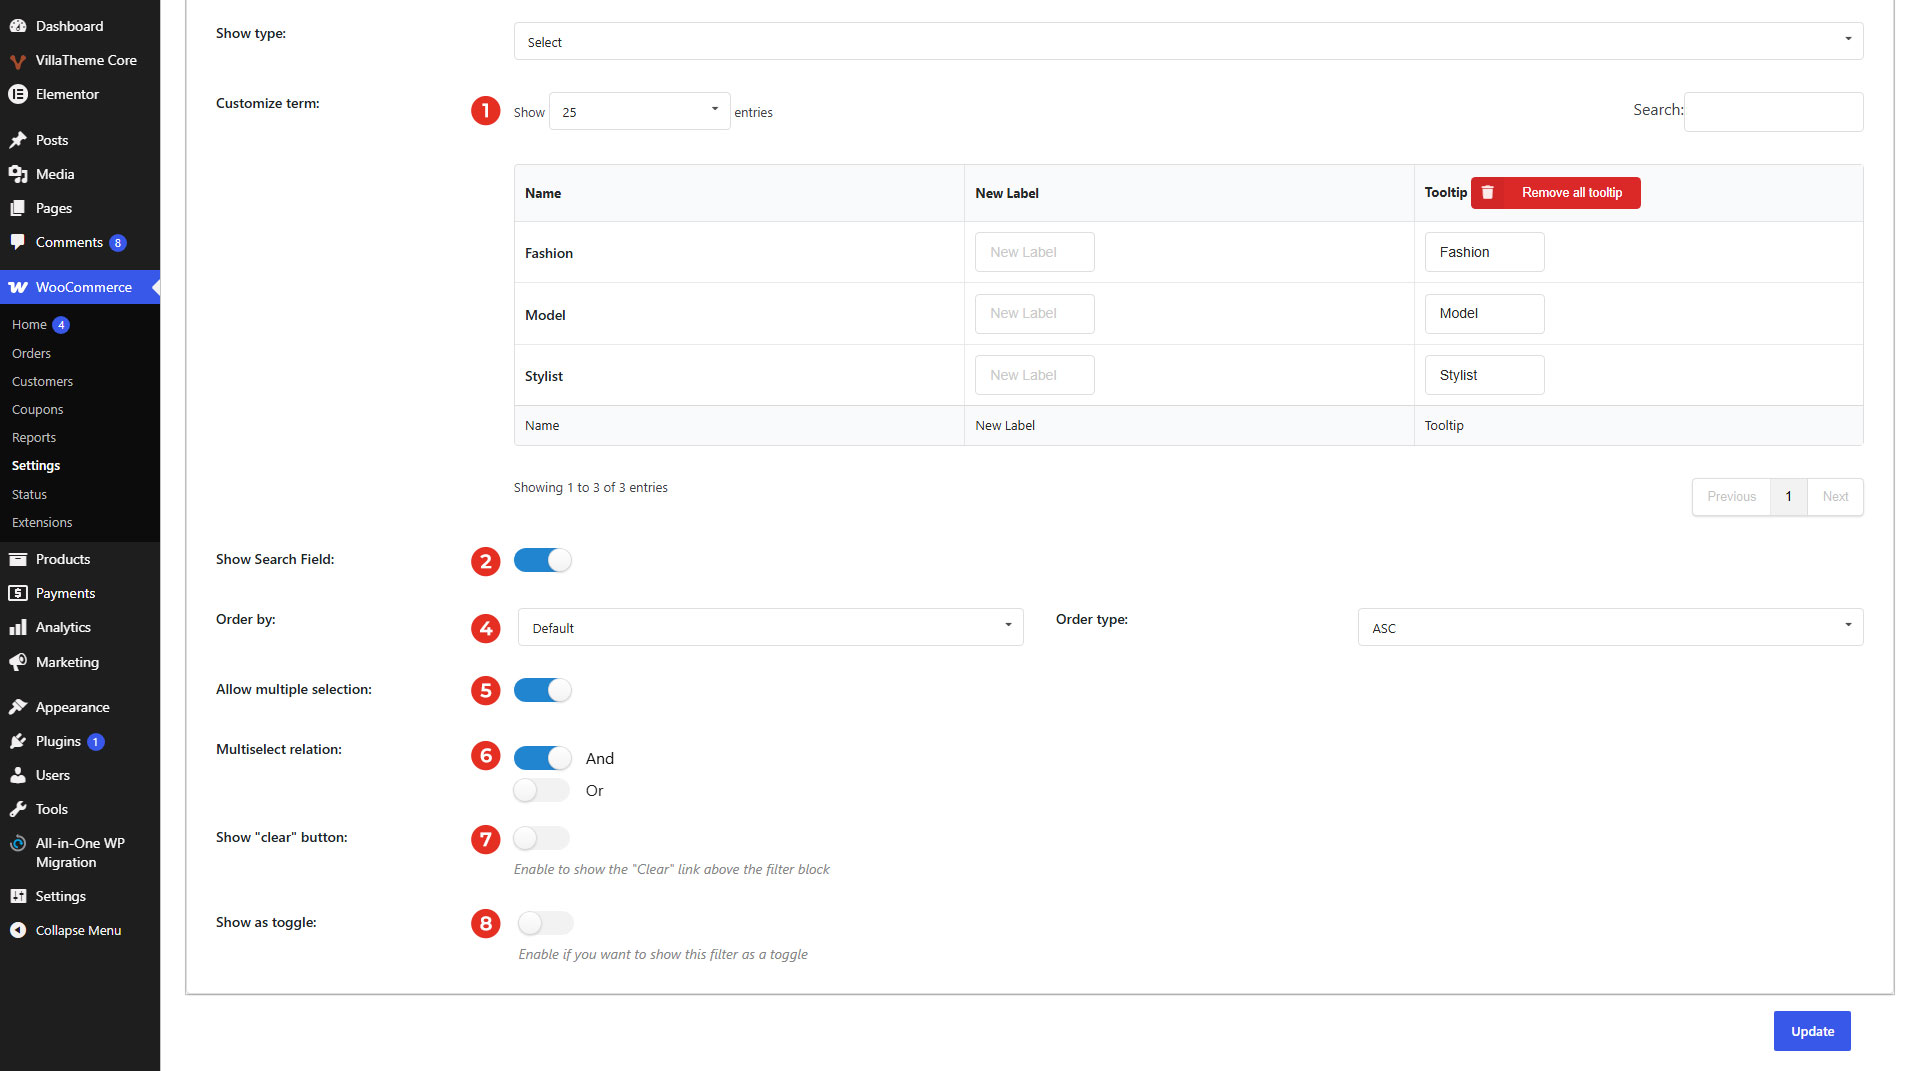Click the Elementor sidebar icon
This screenshot has height=1071, width=1905.
pyautogui.click(x=18, y=94)
